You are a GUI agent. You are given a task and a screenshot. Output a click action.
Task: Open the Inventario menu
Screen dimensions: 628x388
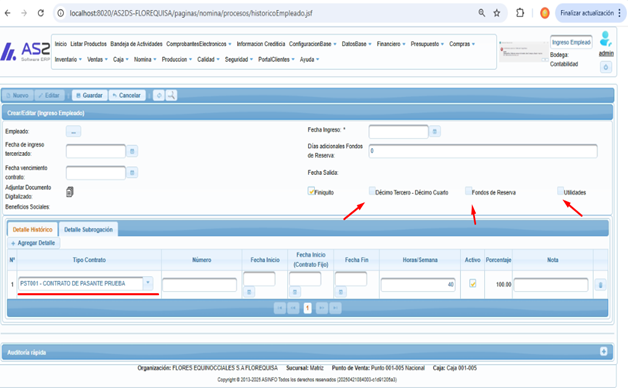tap(68, 59)
